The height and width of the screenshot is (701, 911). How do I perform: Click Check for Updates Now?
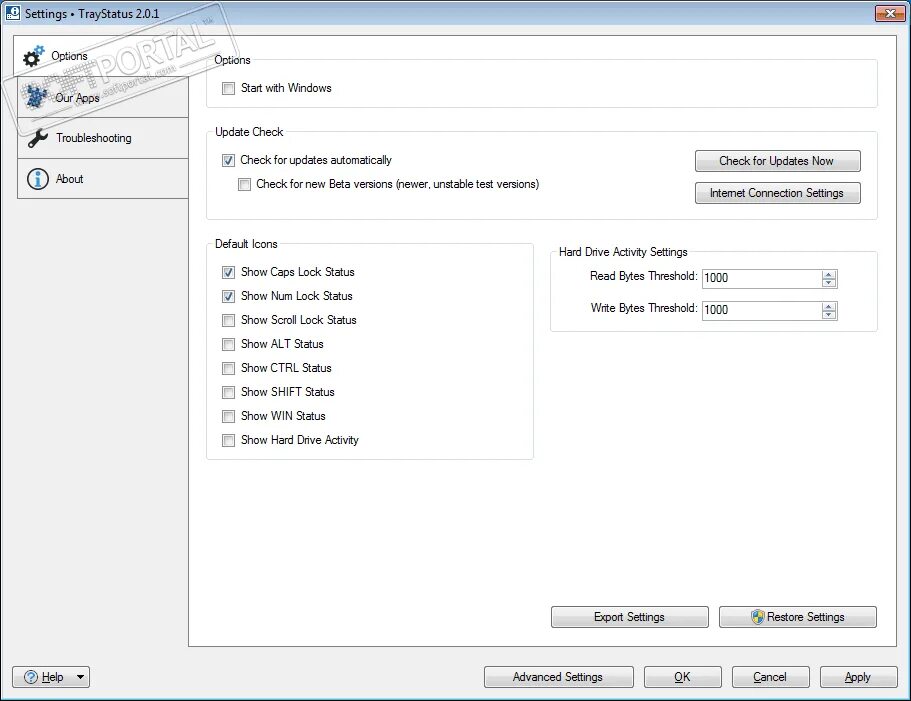(777, 161)
